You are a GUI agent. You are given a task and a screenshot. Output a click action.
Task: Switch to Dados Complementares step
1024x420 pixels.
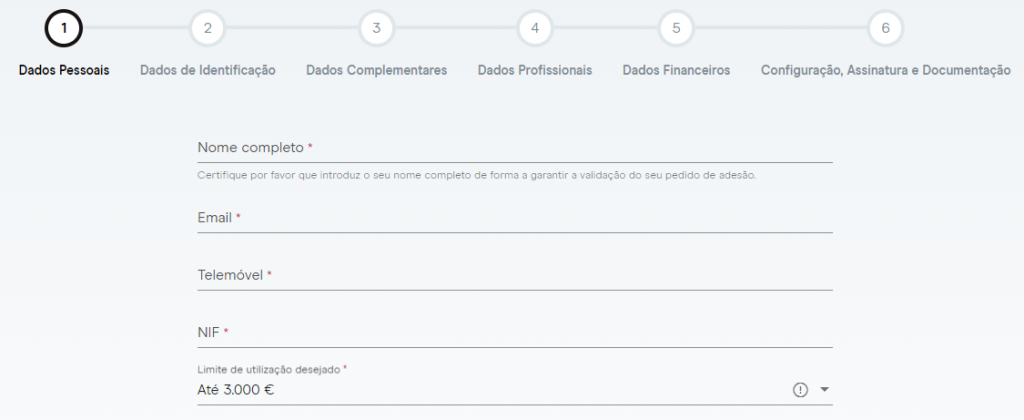[376, 70]
